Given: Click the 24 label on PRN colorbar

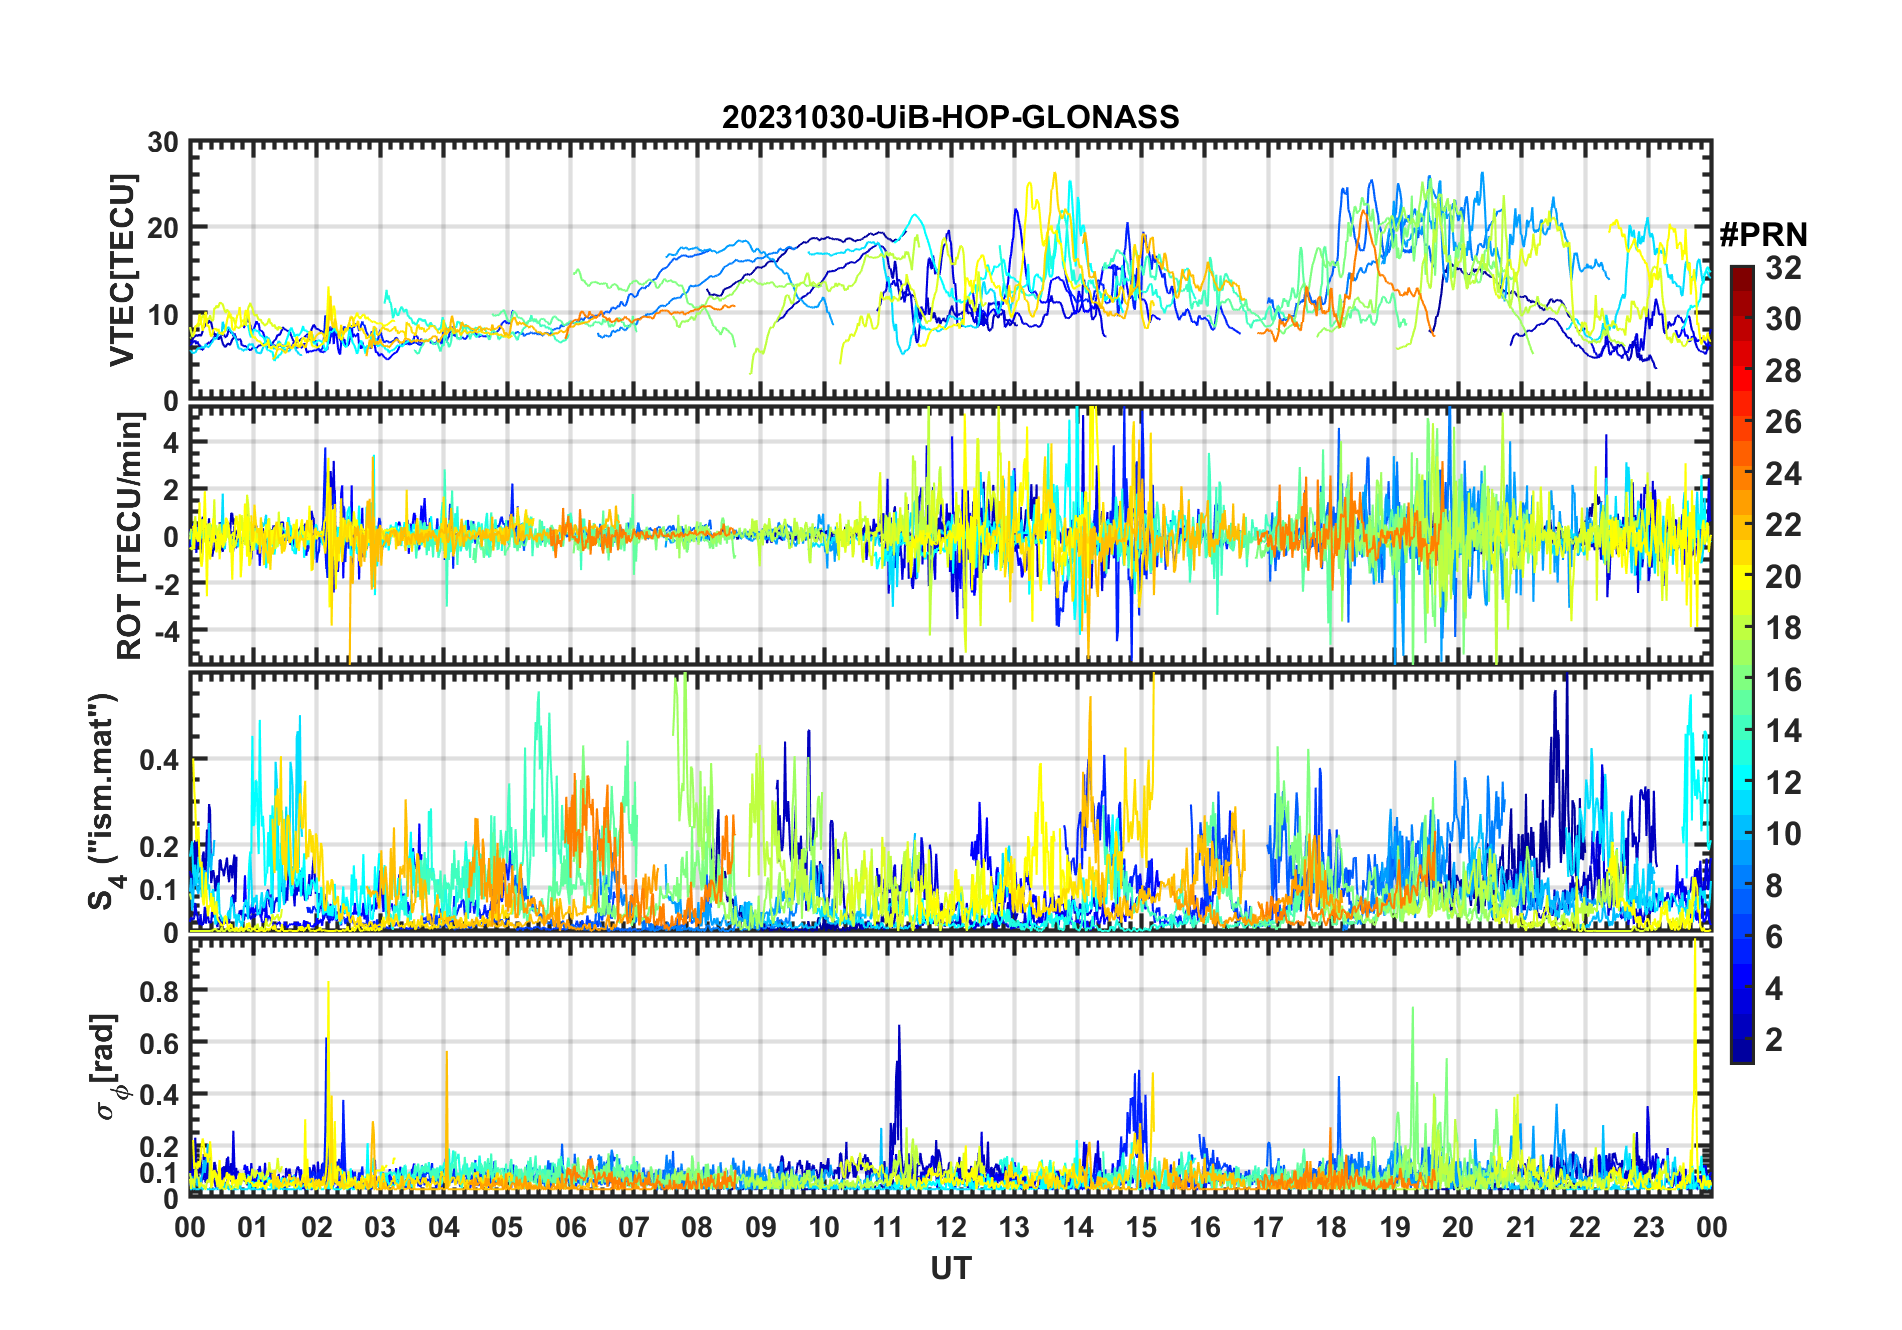Looking at the screenshot, I should coord(1783,473).
